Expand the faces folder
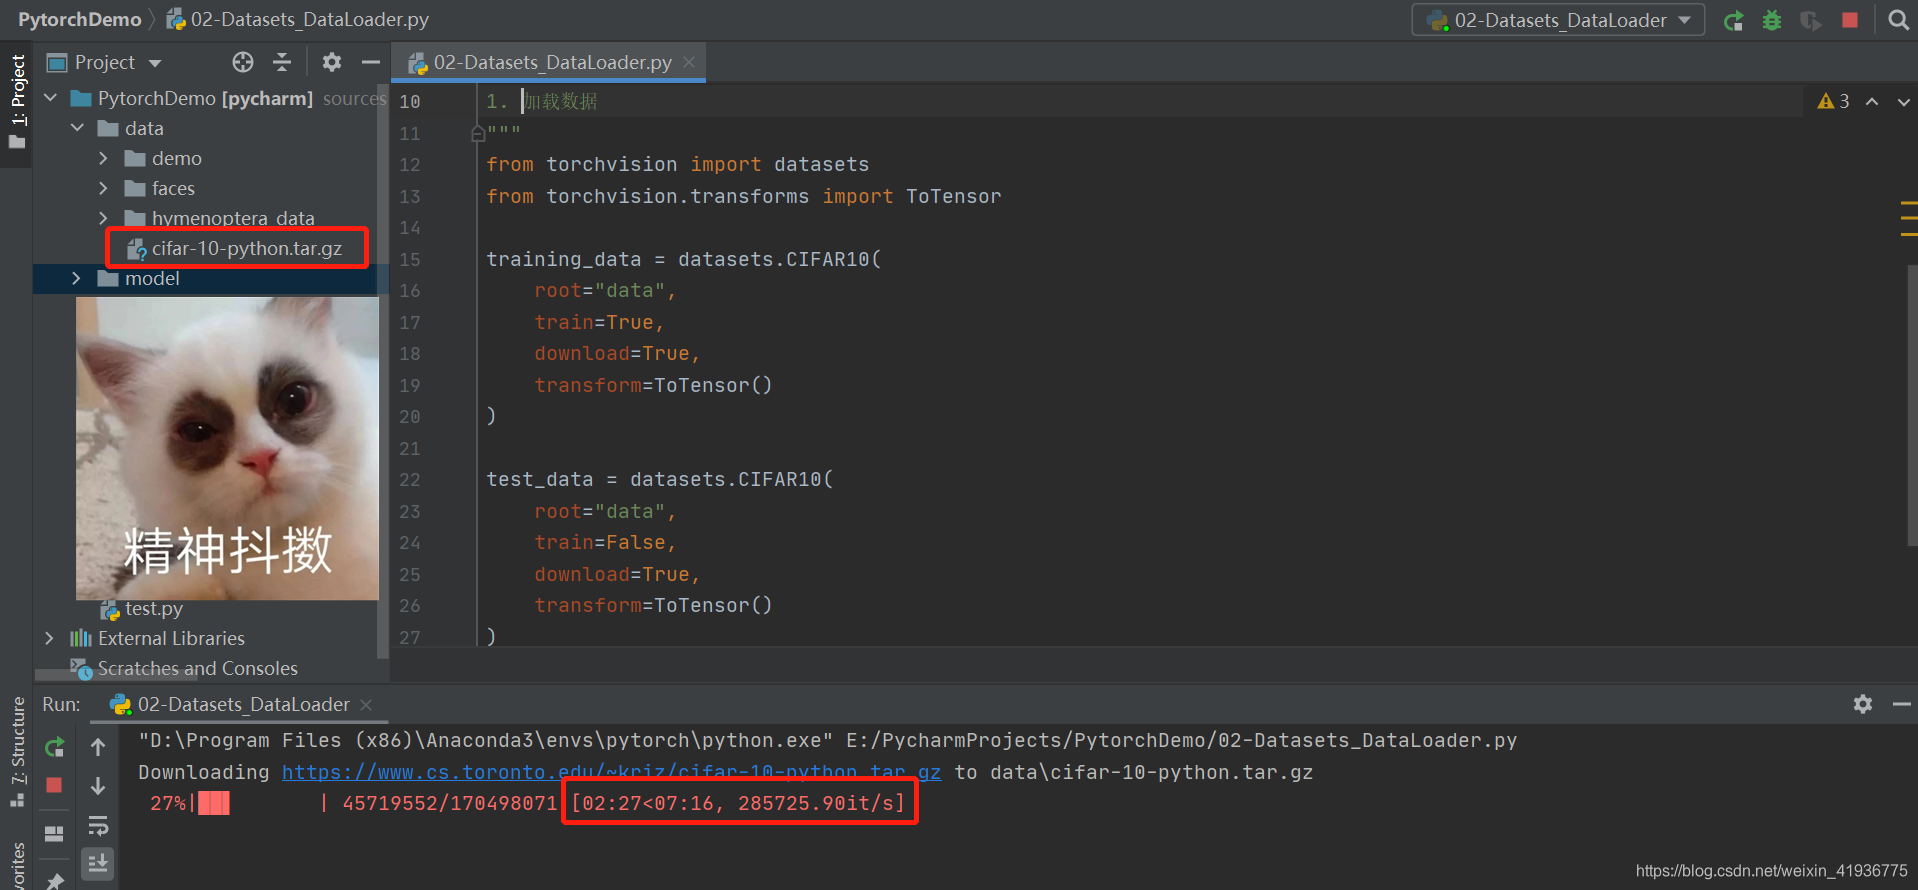 point(103,188)
